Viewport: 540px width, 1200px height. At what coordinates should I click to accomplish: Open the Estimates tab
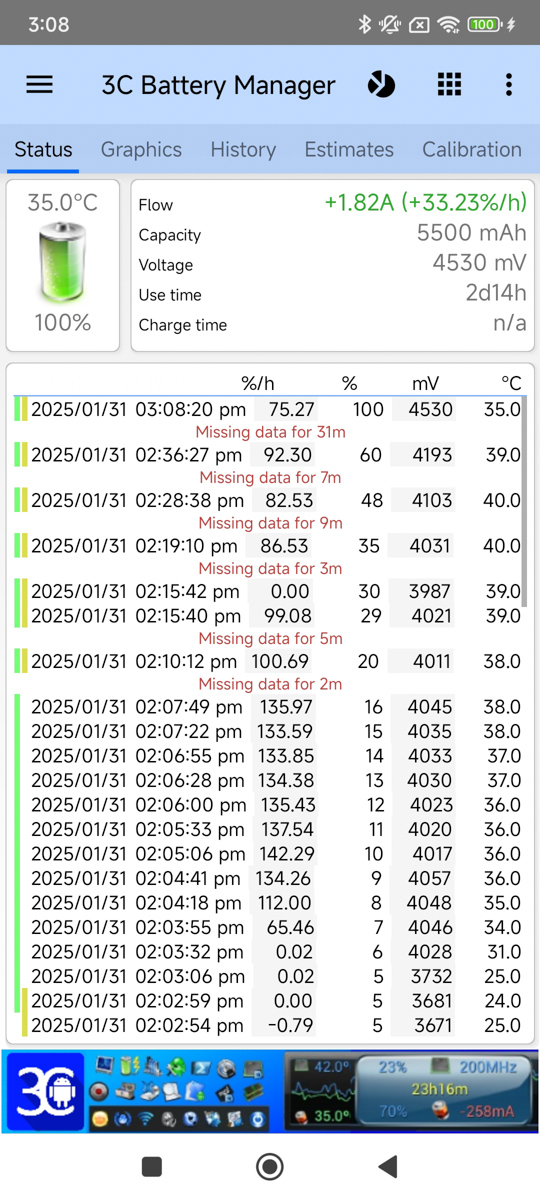tap(349, 149)
